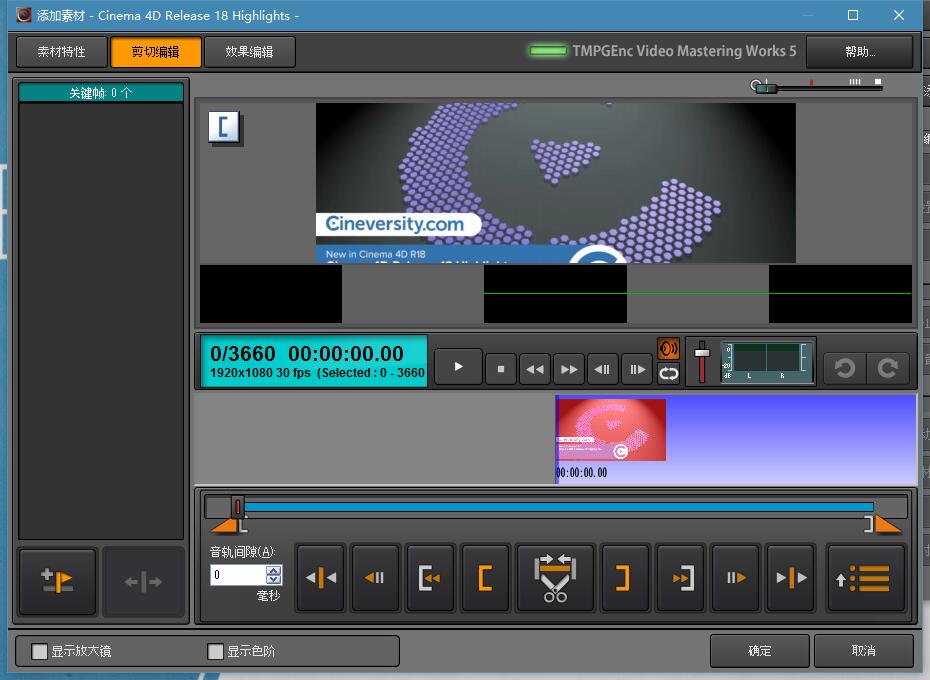Viewport: 930px width, 680px height.
Task: Add a keyframe with the flag button
Action: pos(58,582)
